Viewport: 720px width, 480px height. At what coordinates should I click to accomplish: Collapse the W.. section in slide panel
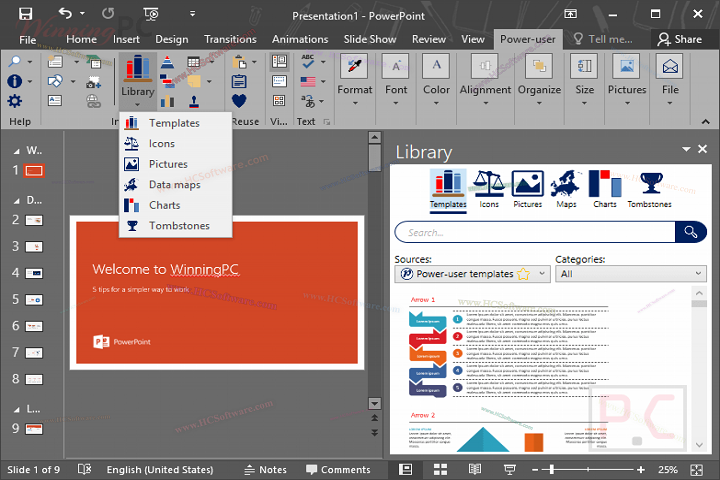pyautogui.click(x=17, y=151)
